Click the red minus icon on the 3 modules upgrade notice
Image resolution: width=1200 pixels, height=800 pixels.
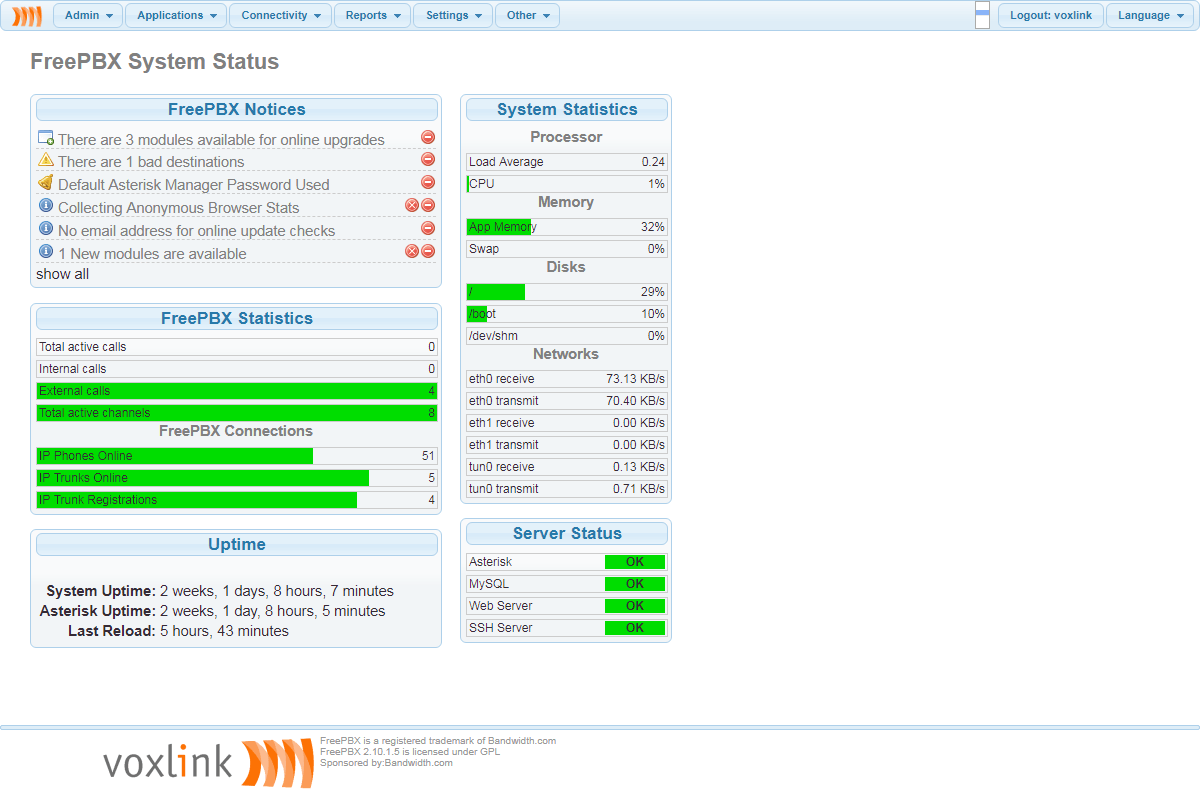click(428, 137)
